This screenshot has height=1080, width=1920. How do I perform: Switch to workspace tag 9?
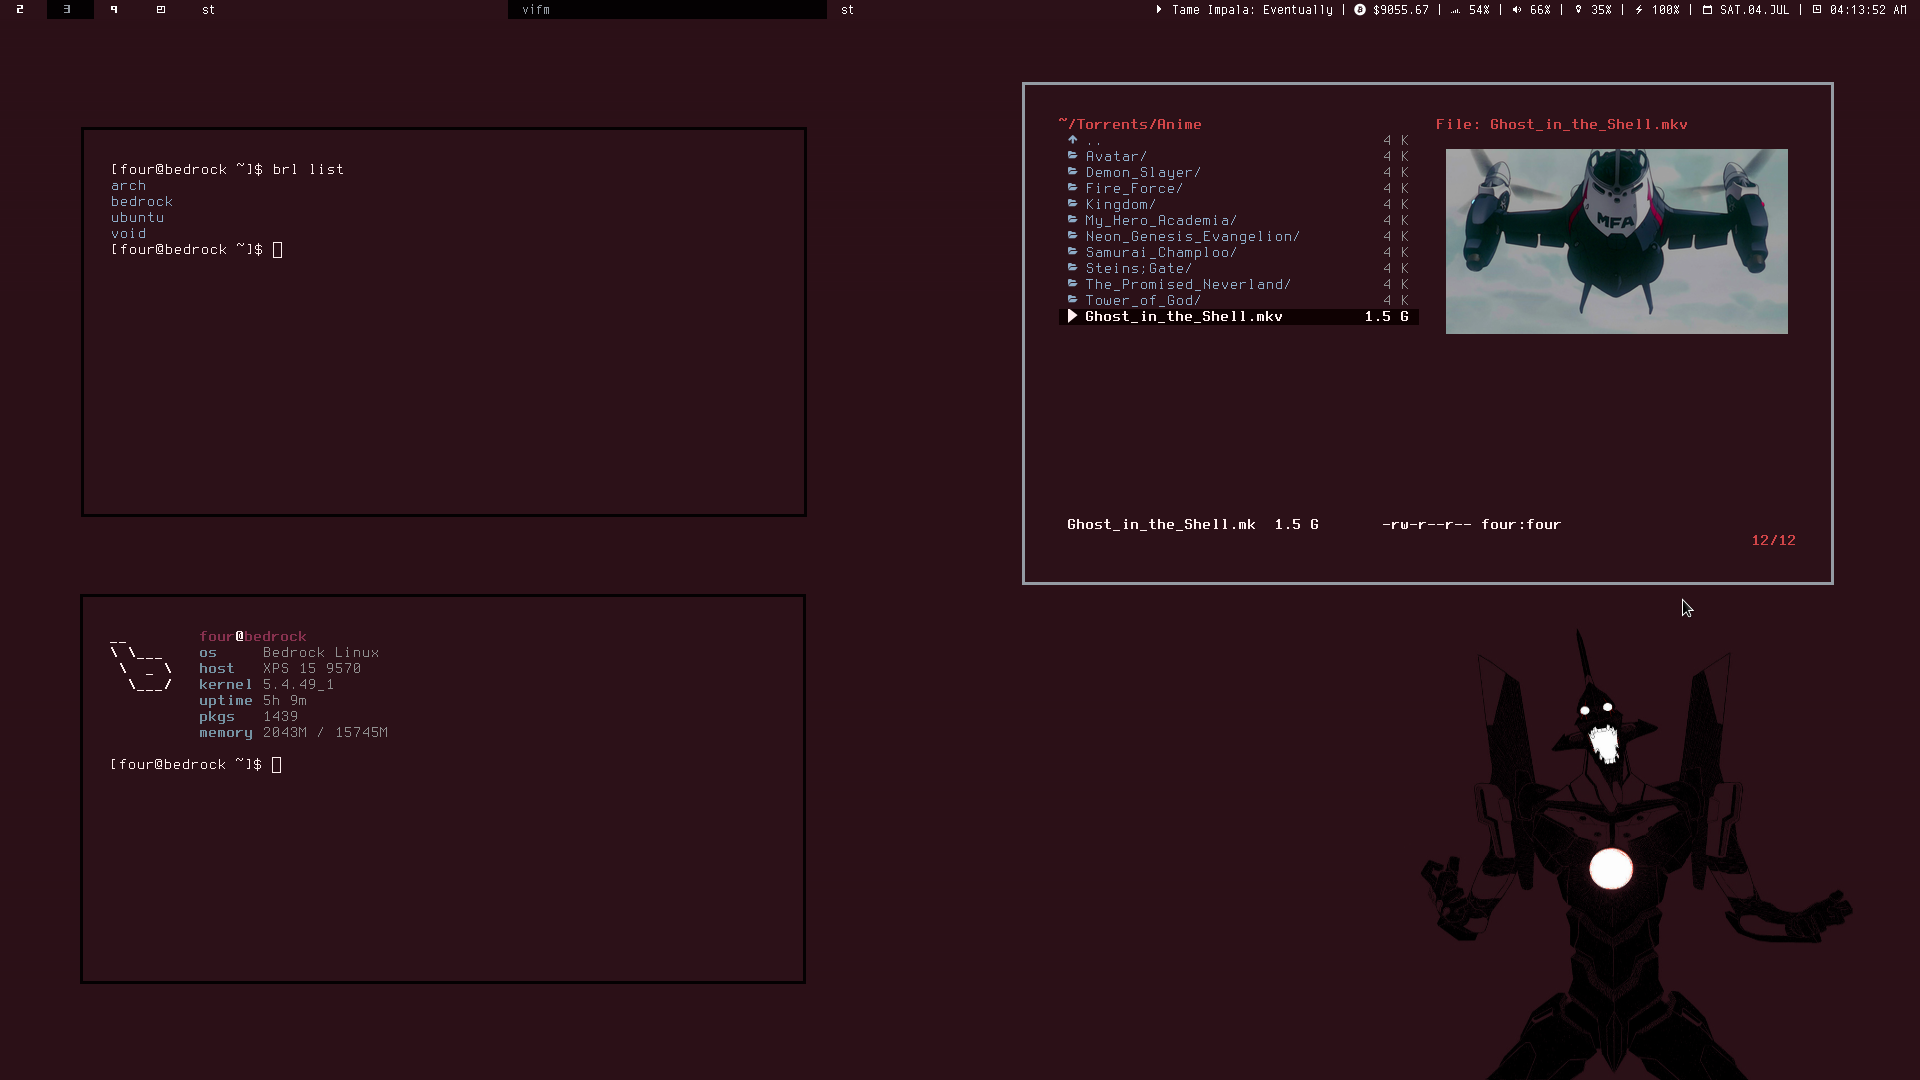click(114, 10)
